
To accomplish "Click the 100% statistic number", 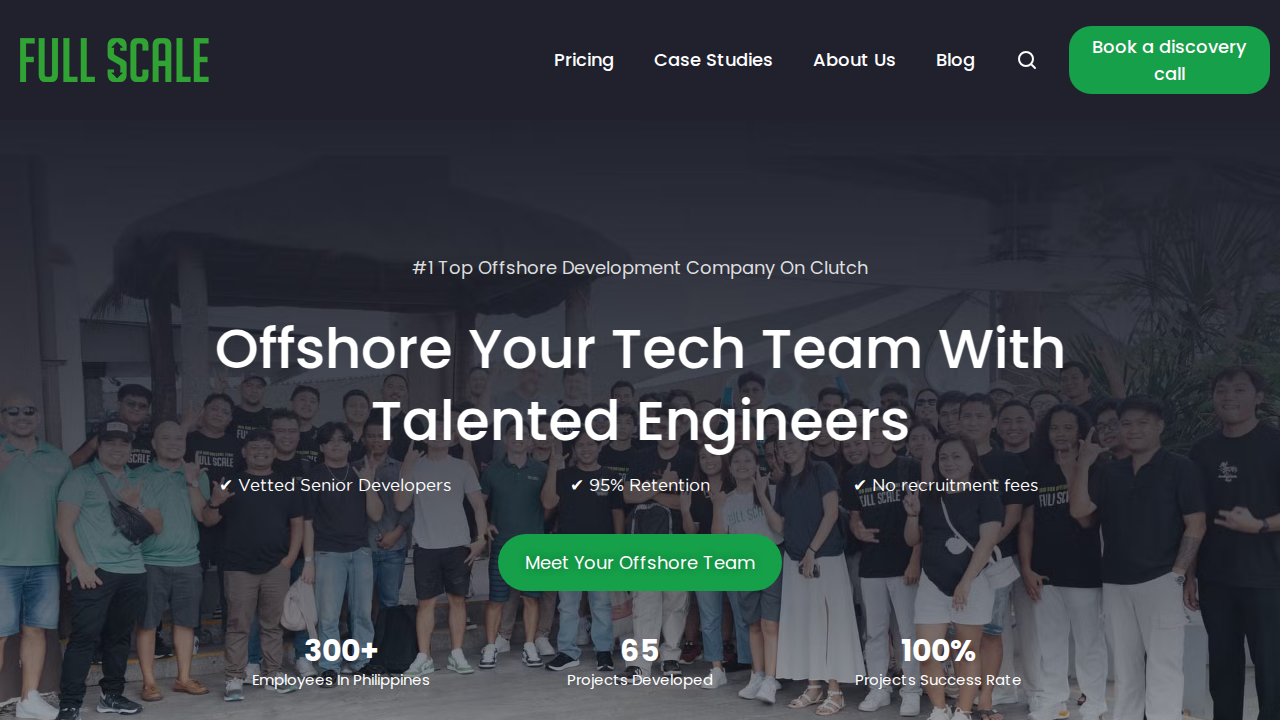I will pyautogui.click(x=938, y=651).
